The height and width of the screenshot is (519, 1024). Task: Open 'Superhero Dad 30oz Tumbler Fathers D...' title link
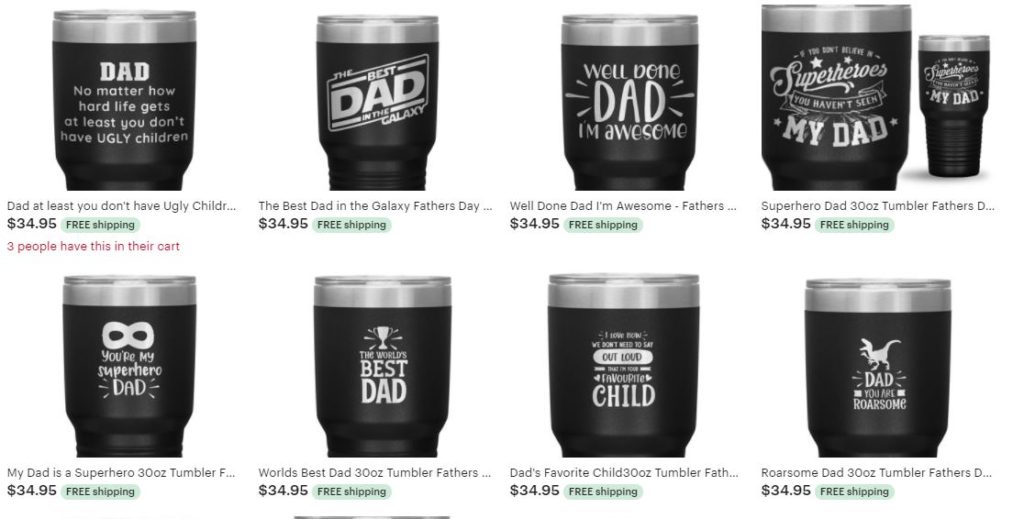point(877,206)
